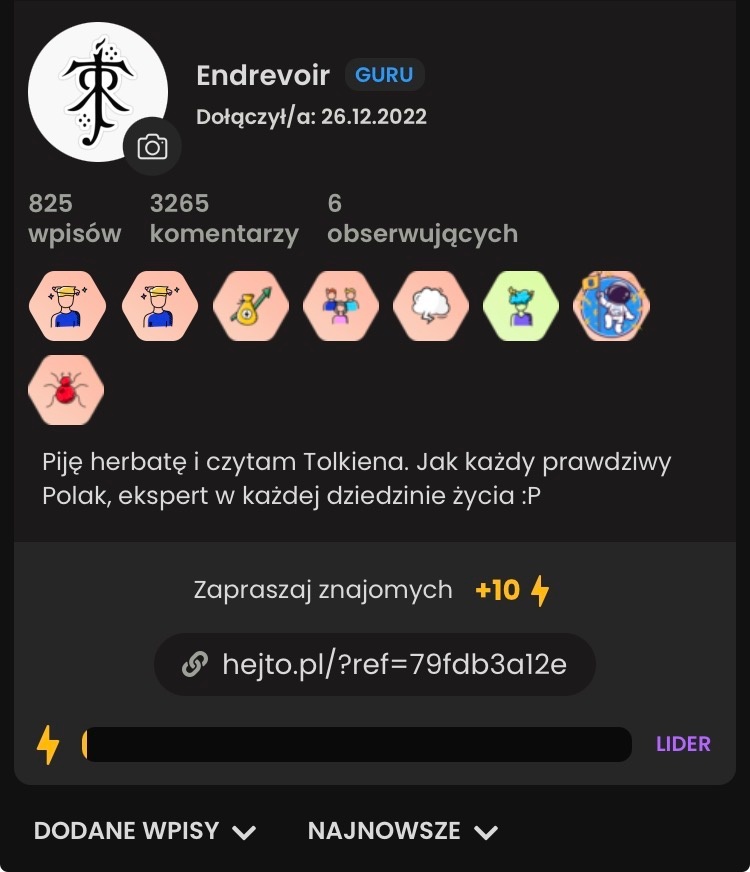Click the red bug badge
Viewport: 750px width, 872px height.
[x=66, y=390]
